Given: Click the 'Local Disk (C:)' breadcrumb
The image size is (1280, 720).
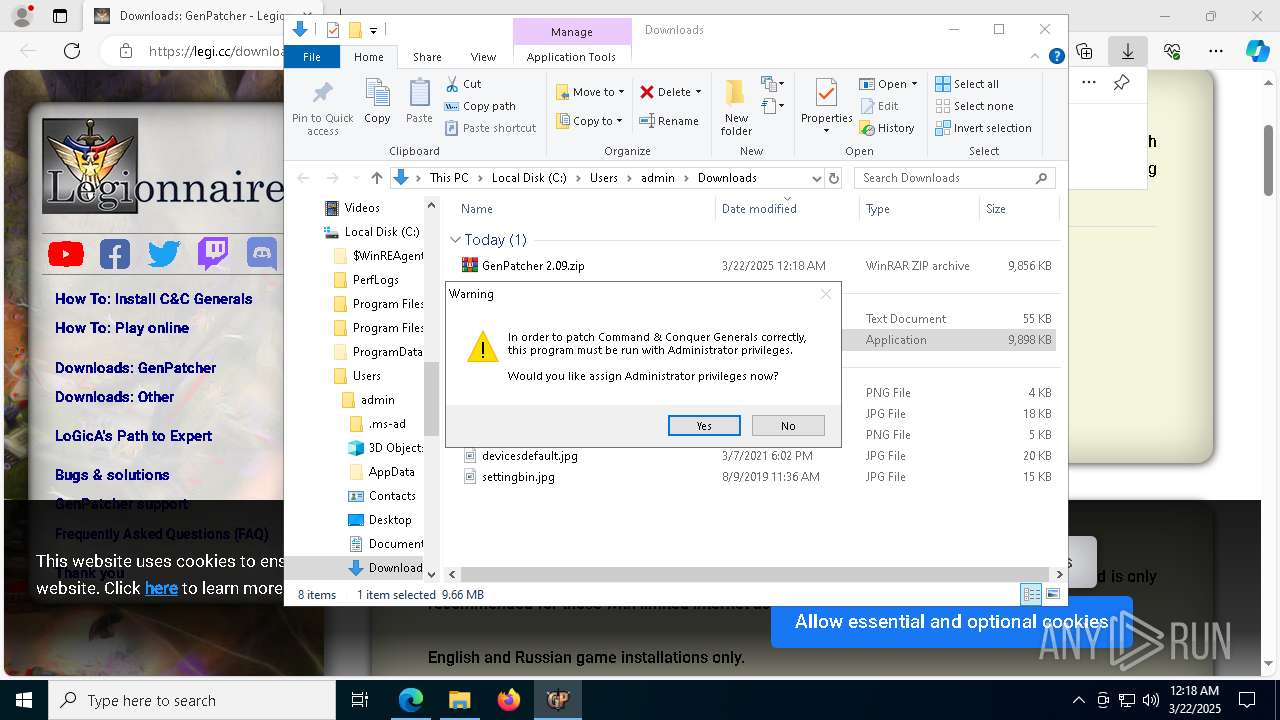Looking at the screenshot, I should pos(529,178).
